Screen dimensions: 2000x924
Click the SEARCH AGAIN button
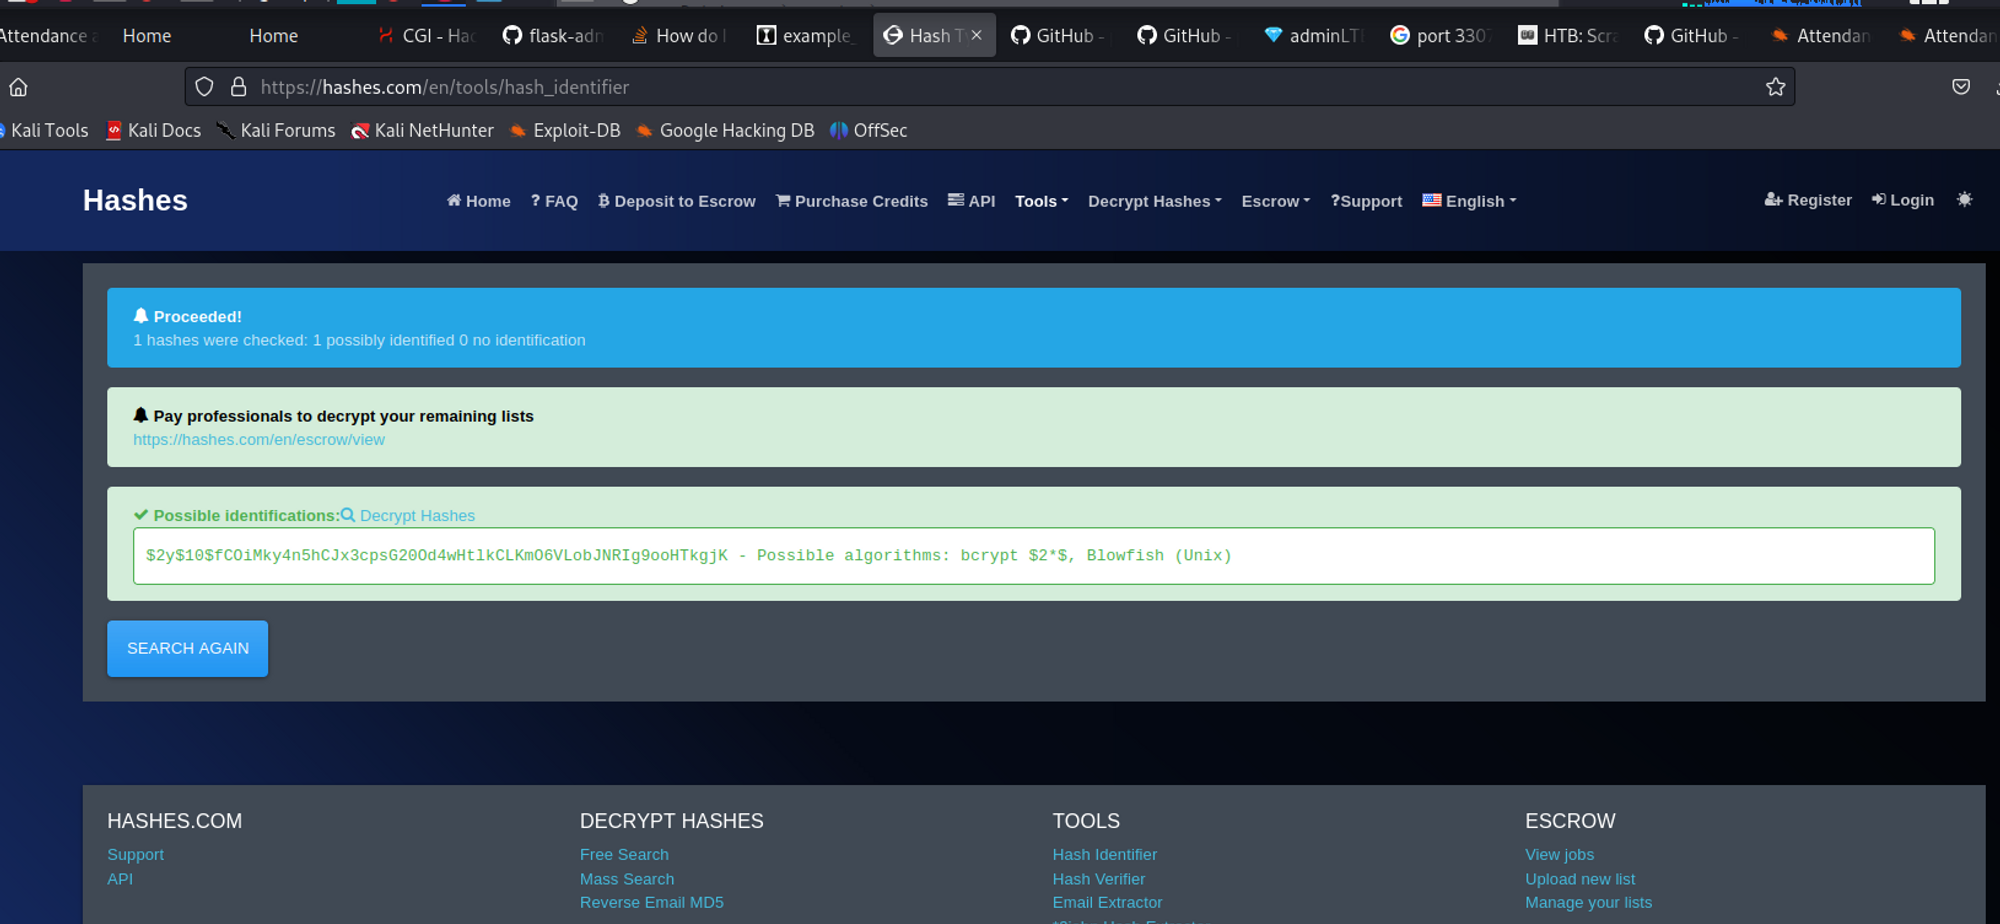click(188, 648)
